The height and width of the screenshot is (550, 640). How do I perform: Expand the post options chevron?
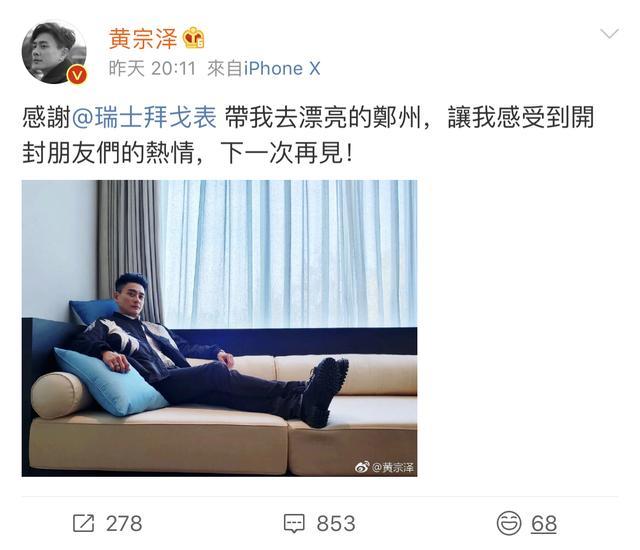tap(609, 34)
